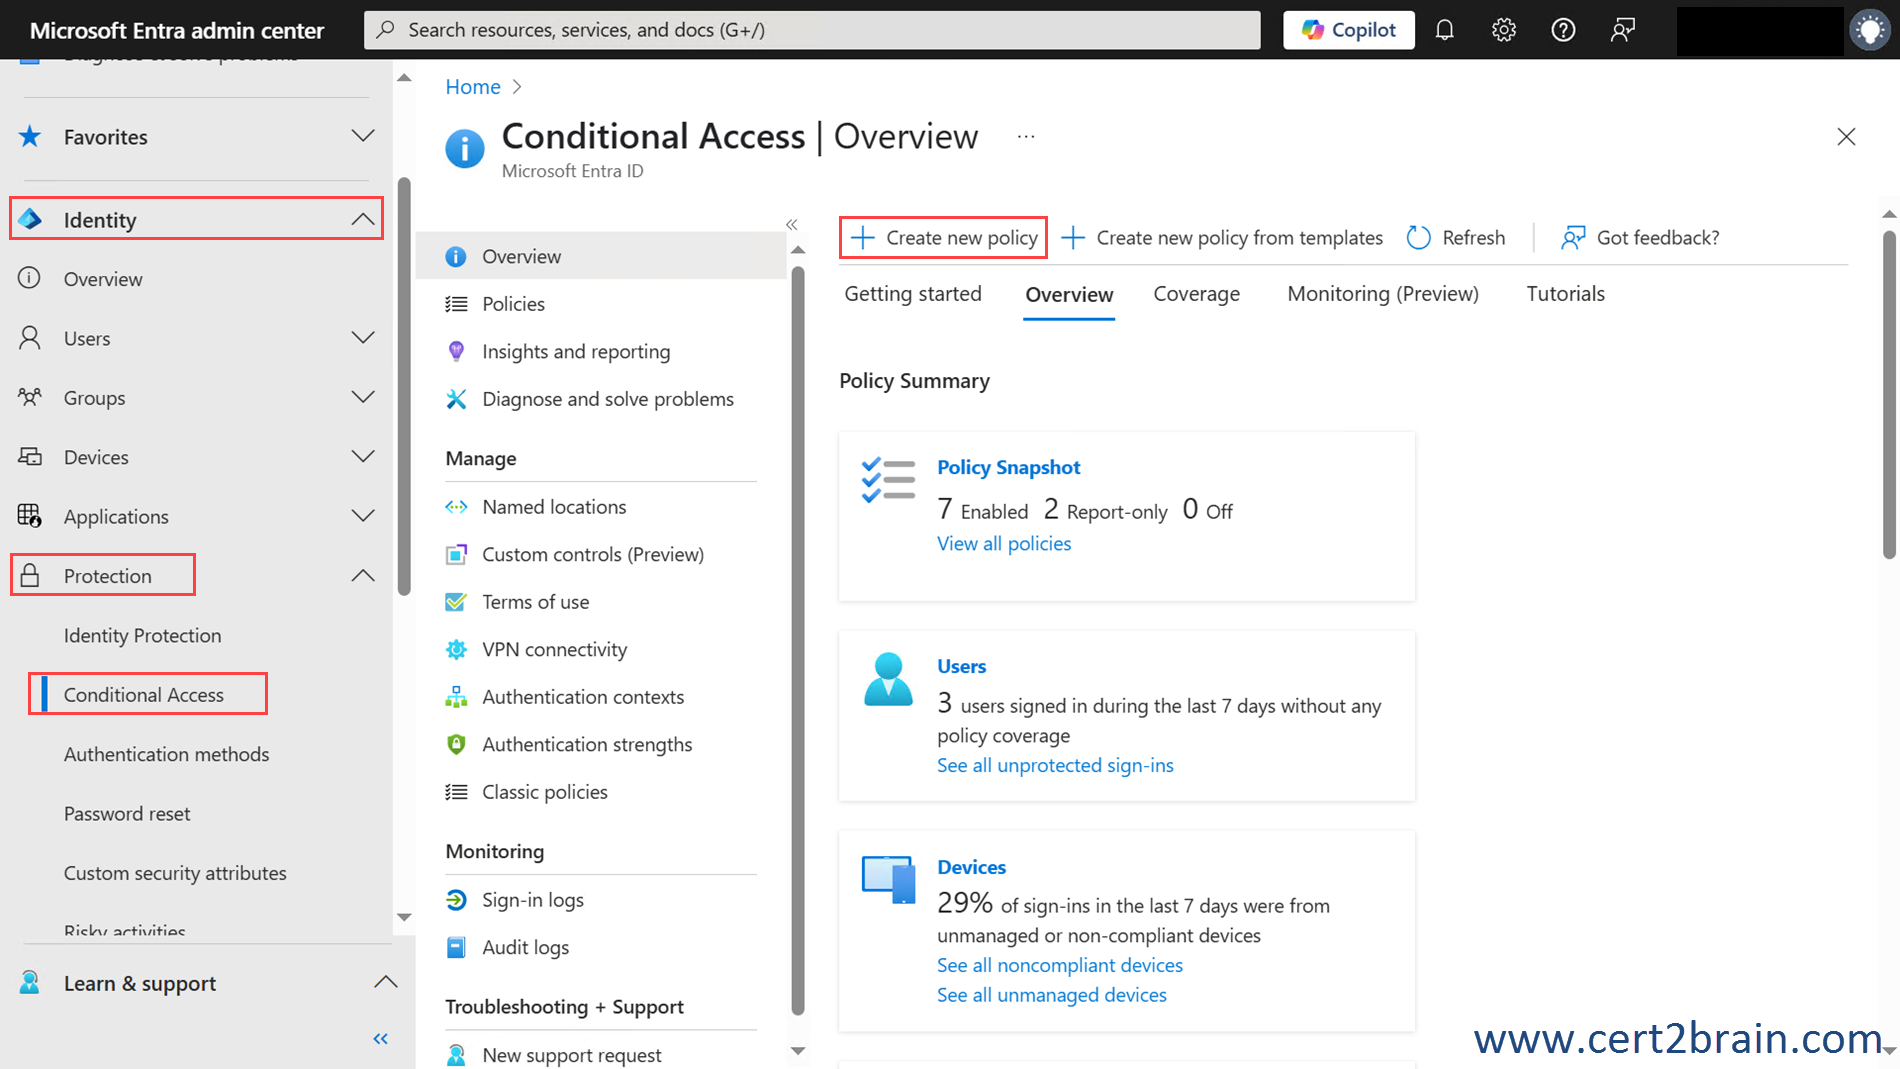The height and width of the screenshot is (1069, 1900).
Task: Open Named locations
Action: [x=554, y=507]
